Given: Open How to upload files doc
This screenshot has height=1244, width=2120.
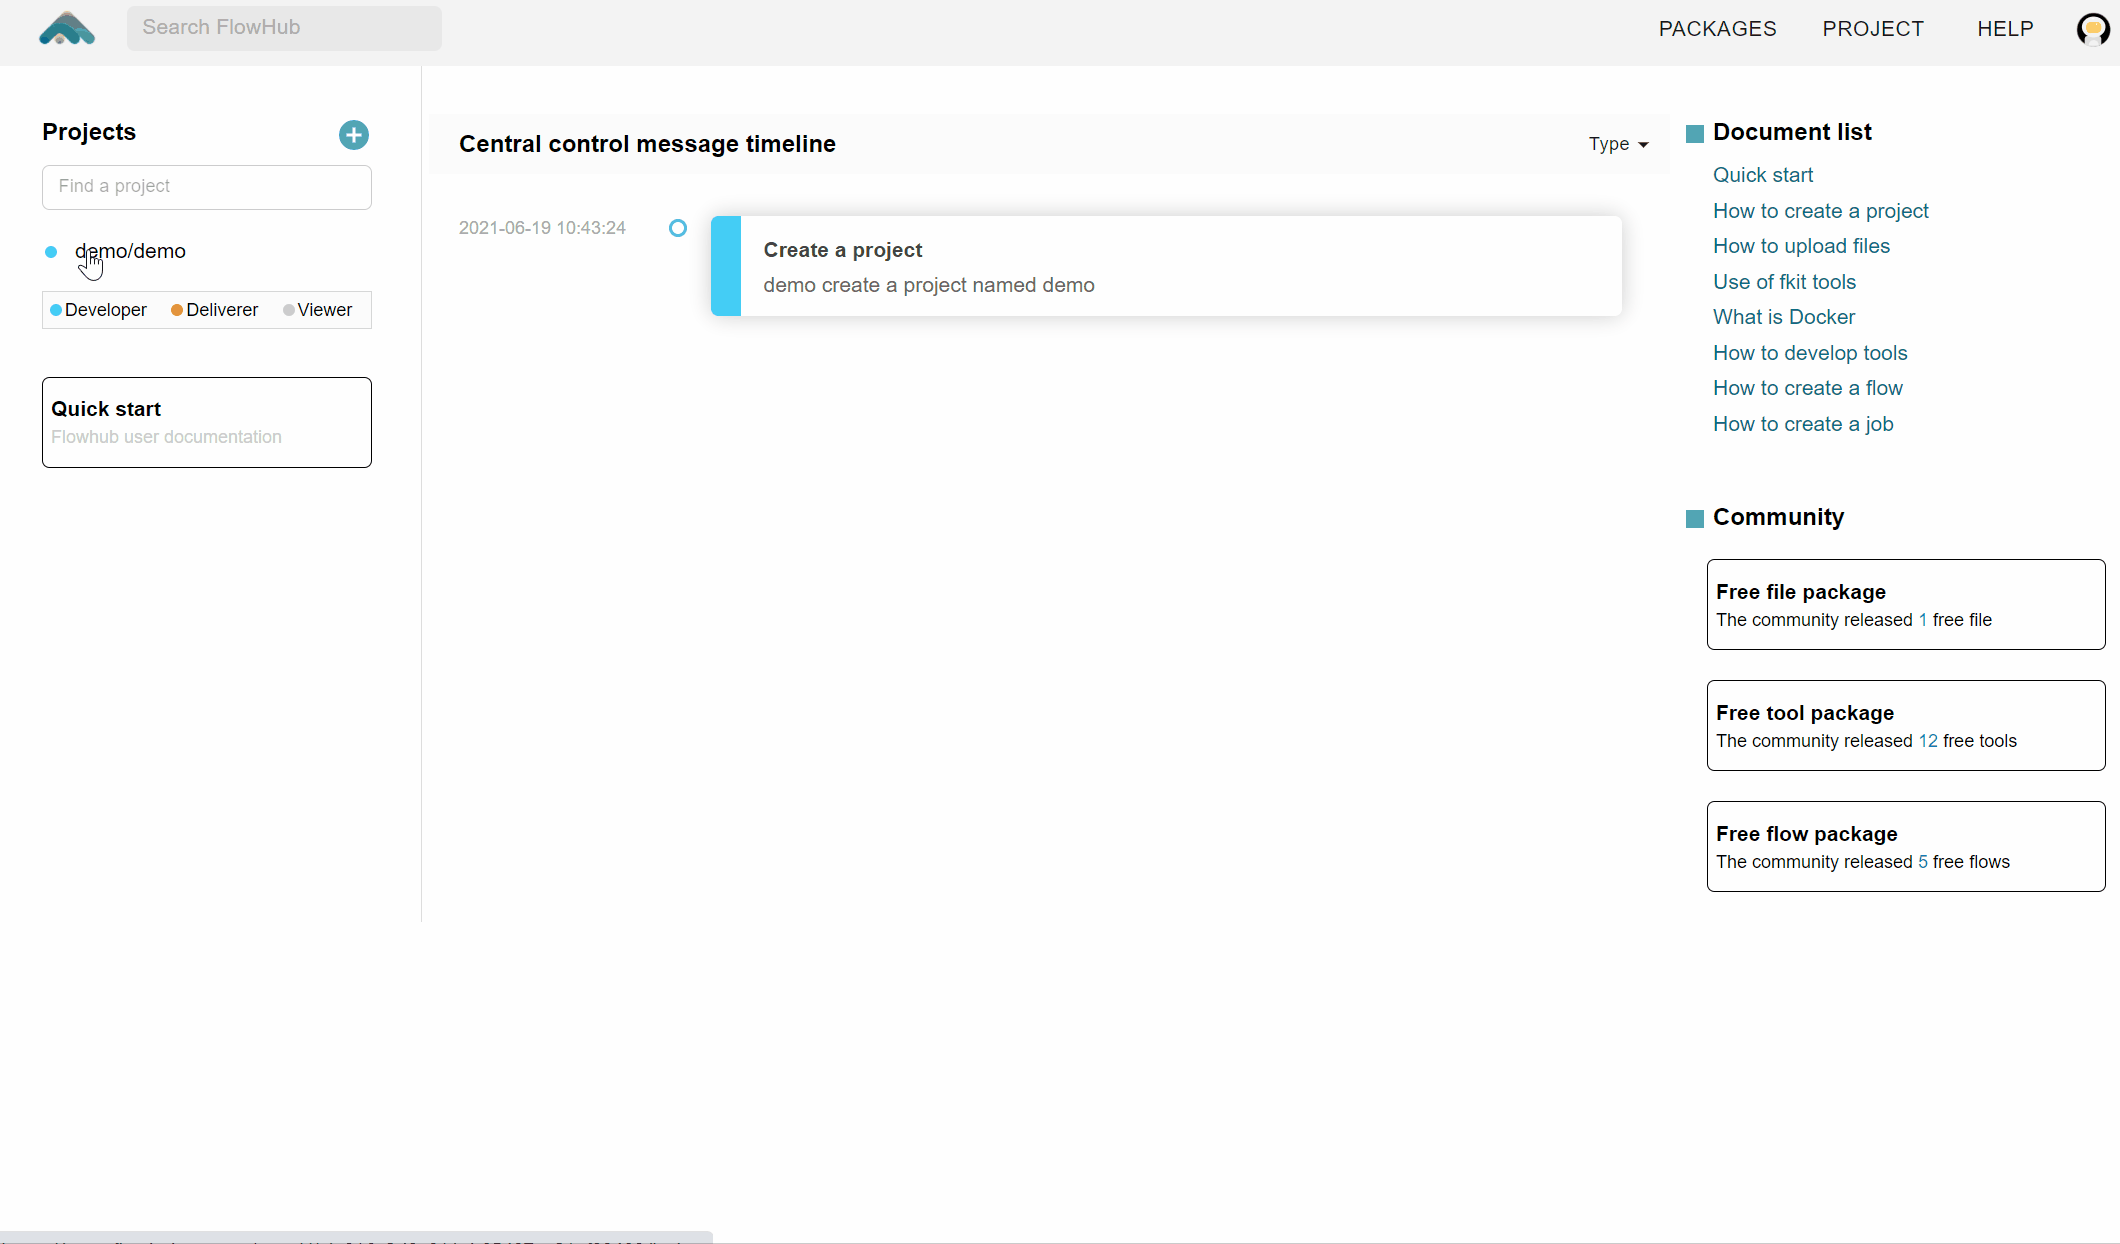Looking at the screenshot, I should pos(1801,246).
